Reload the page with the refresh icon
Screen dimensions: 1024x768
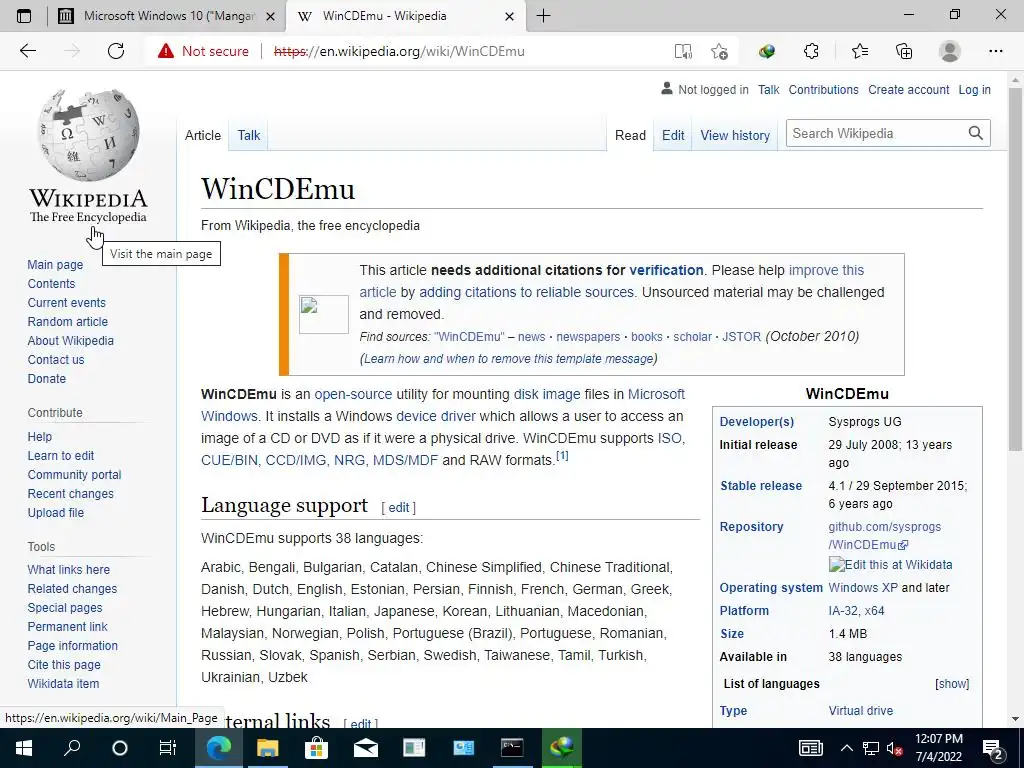116,51
